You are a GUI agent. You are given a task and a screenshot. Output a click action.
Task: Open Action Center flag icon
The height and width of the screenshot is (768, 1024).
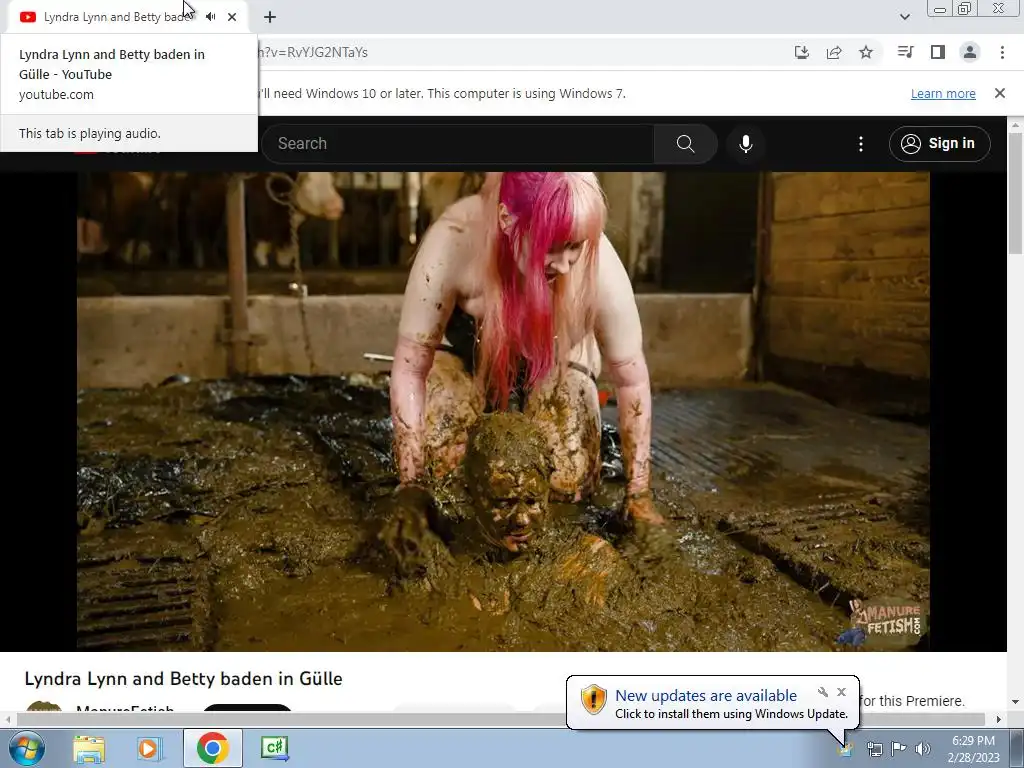899,748
